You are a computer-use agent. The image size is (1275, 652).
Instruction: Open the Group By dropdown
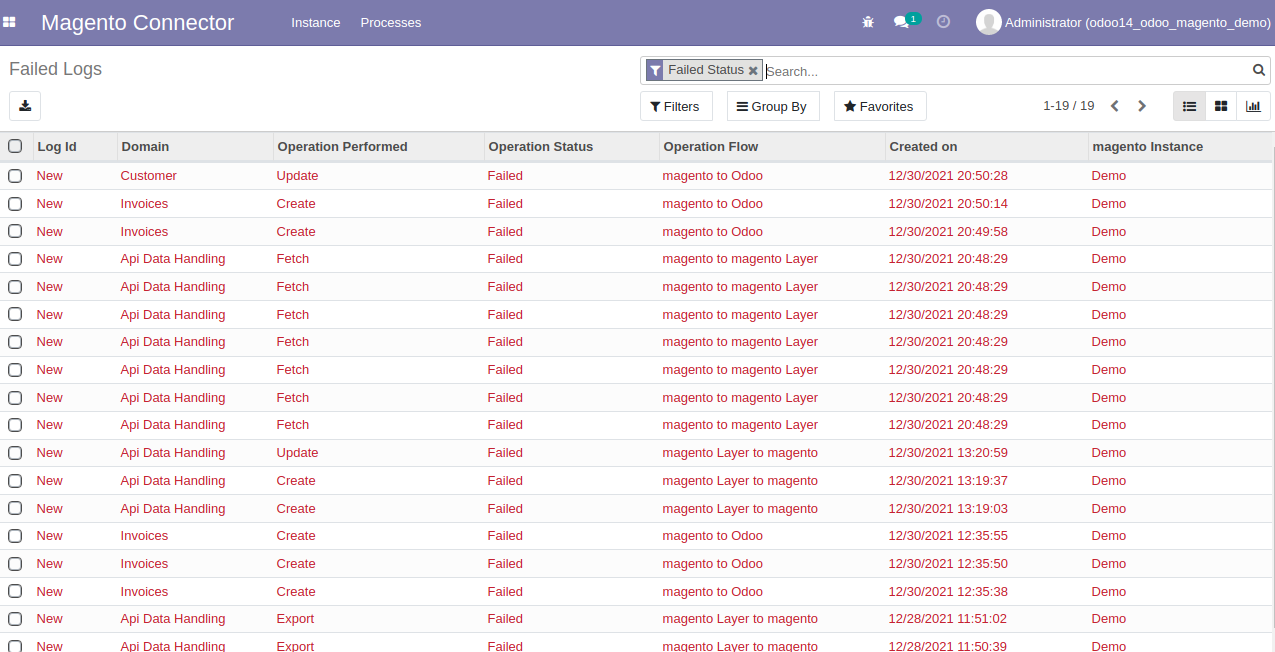(772, 105)
